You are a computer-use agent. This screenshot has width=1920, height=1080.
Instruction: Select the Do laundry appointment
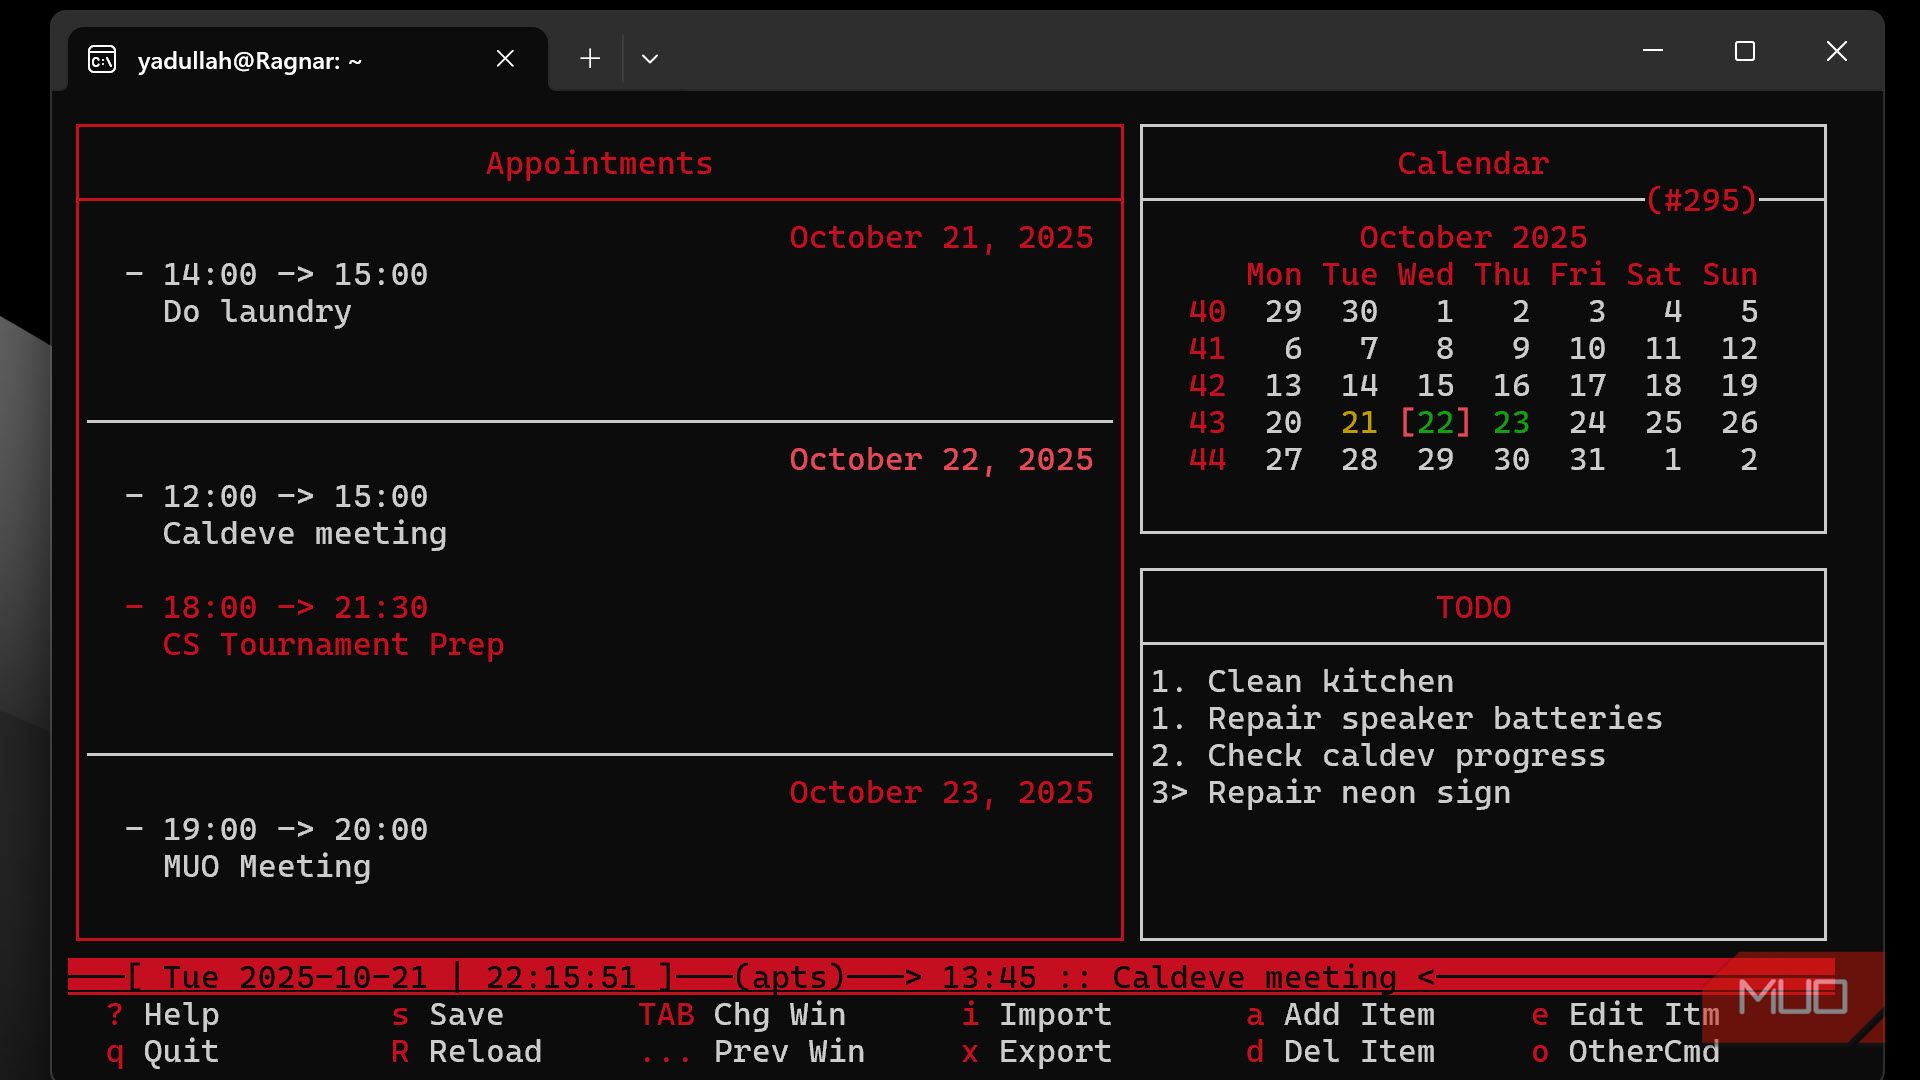click(257, 312)
